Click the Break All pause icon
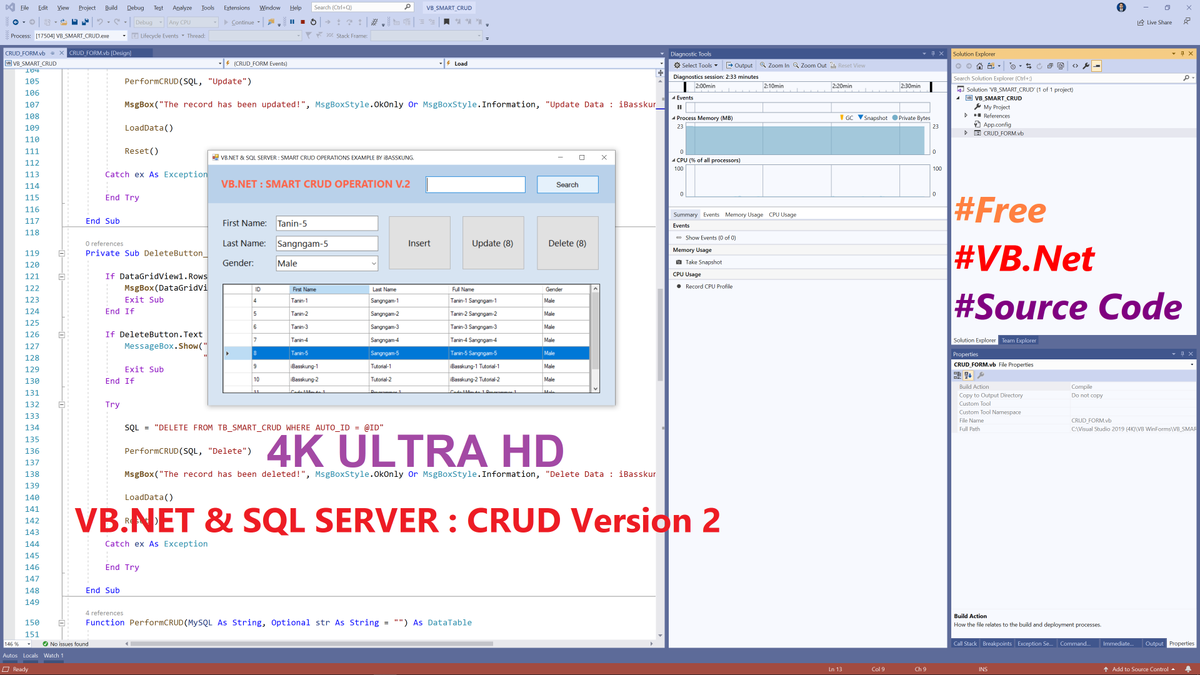1200x675 pixels. coord(292,22)
